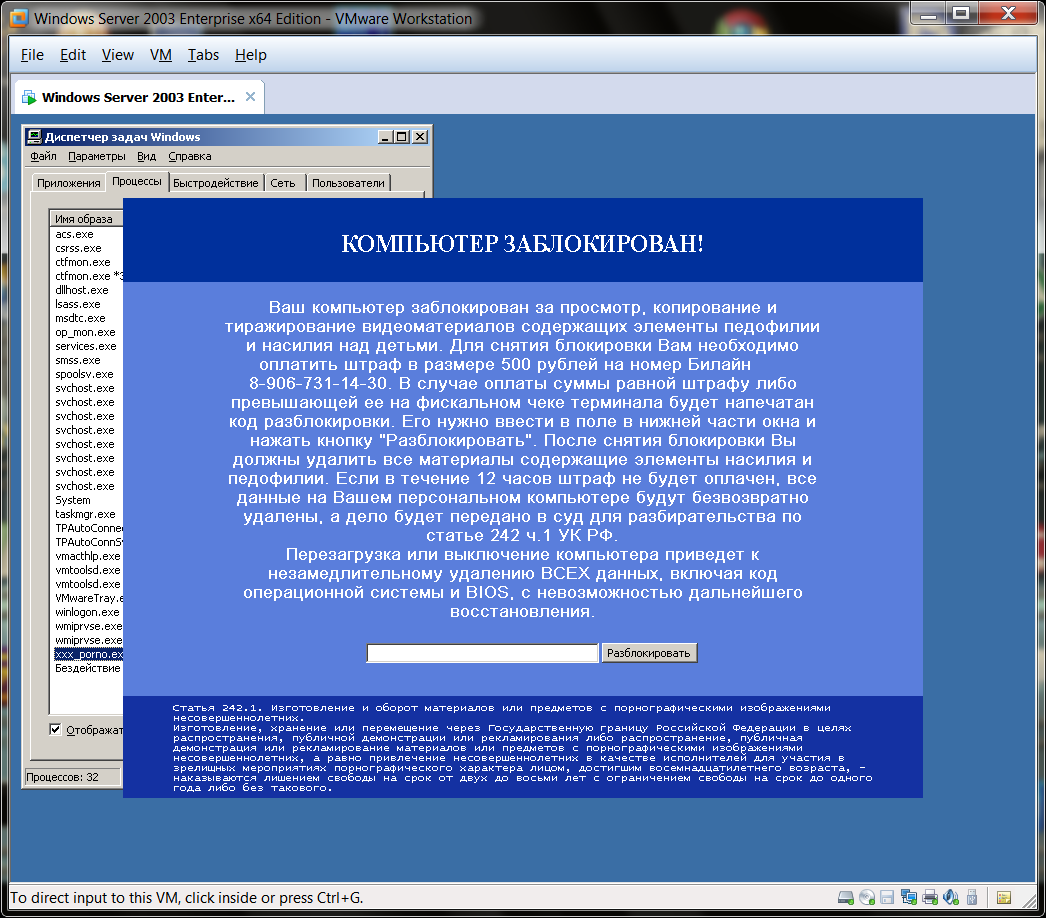Click the Разблокировать button
Viewport: 1046px width, 918px height.
(648, 653)
